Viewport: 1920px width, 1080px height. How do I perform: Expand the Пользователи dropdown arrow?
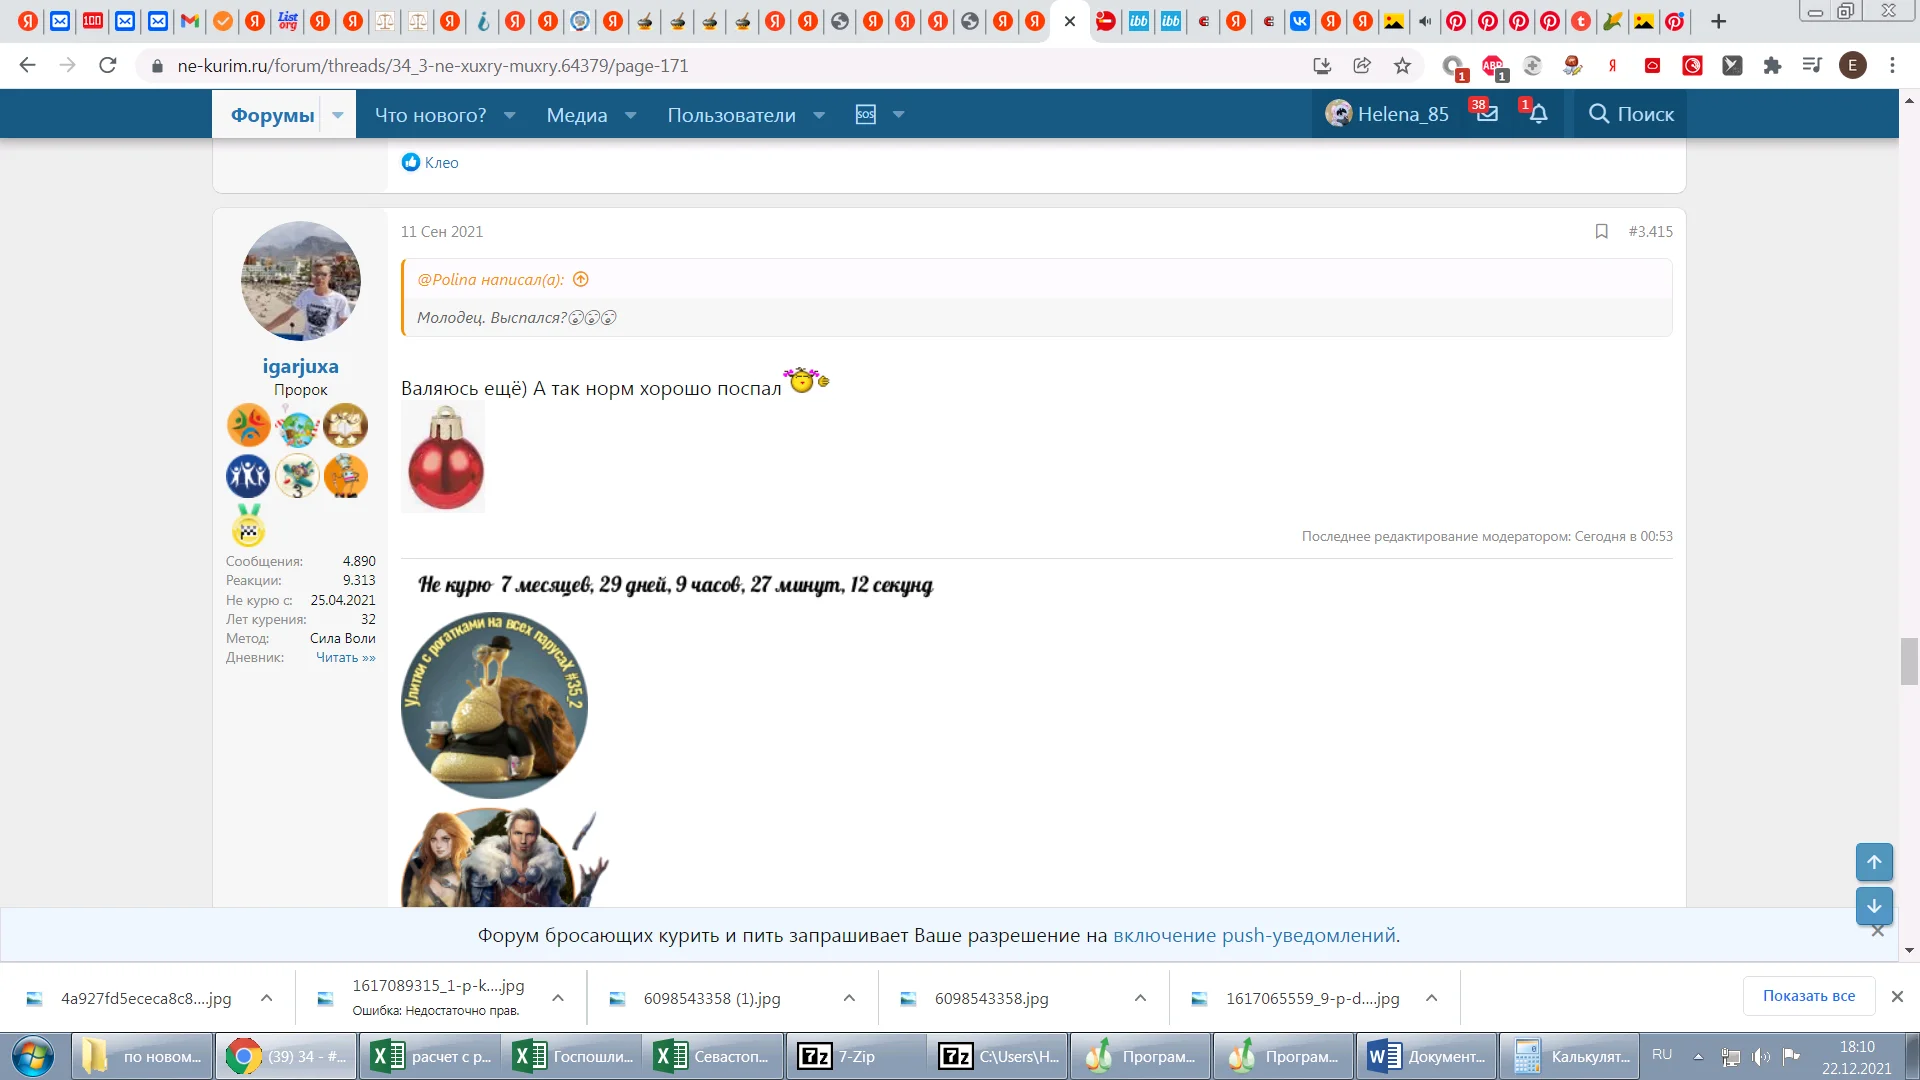[819, 115]
